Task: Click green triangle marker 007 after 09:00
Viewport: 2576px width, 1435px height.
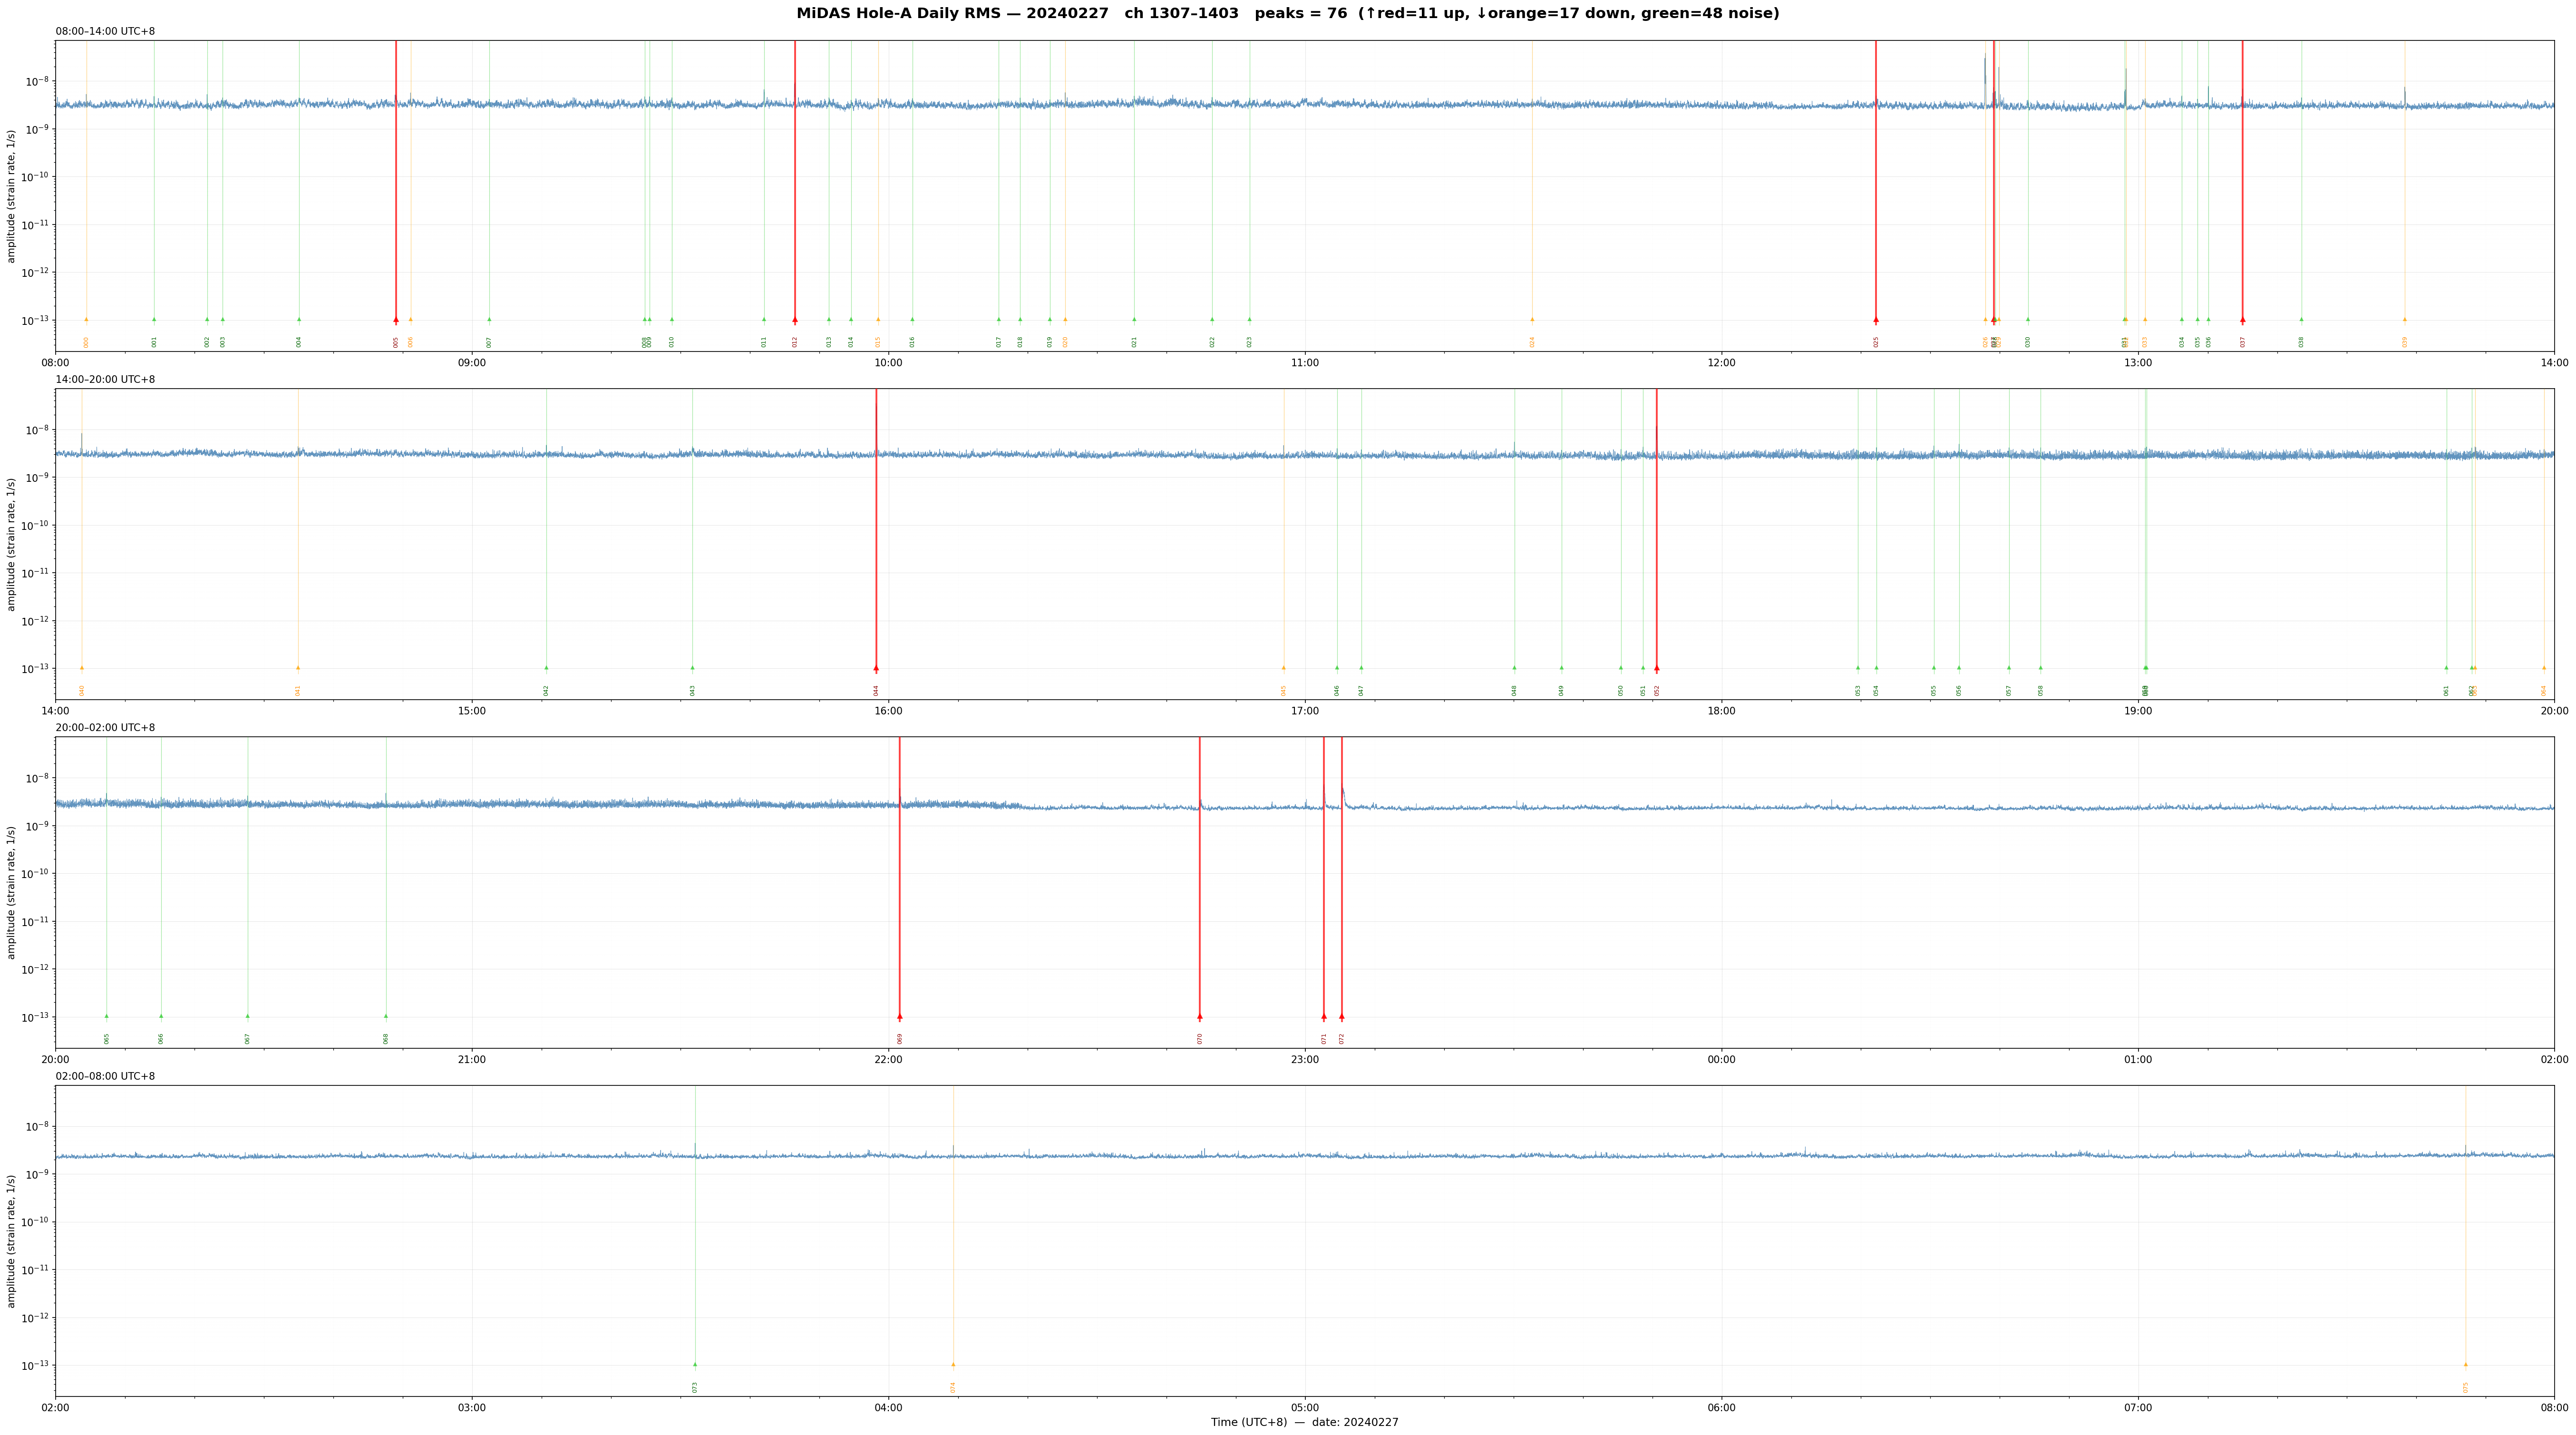Action: [489, 320]
